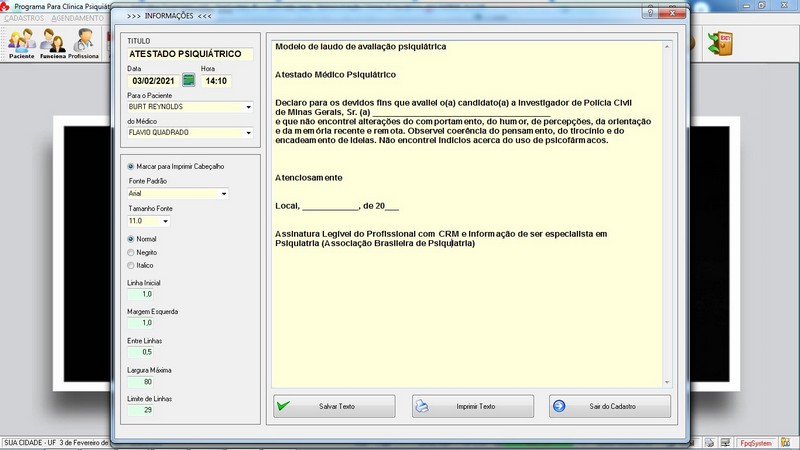Click the Paciente toolbar icon
Screen dimensions: 800x450
(21, 43)
